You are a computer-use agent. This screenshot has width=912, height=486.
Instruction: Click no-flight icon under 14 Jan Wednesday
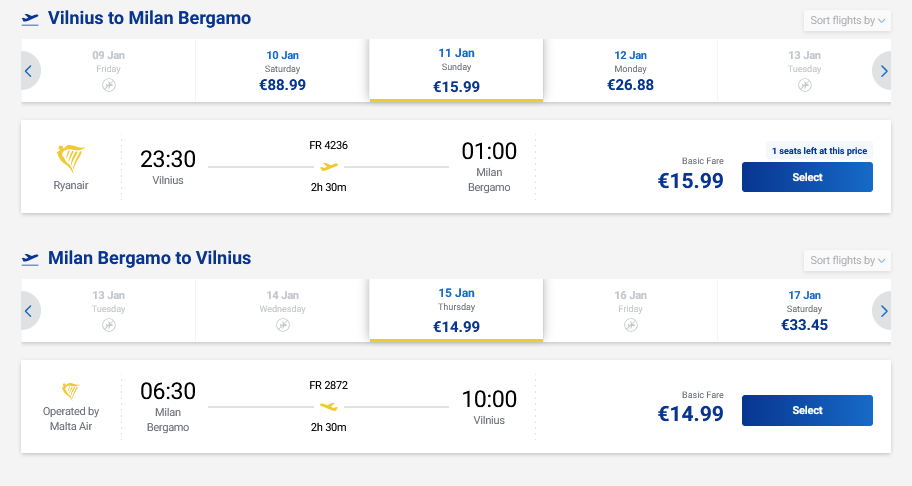click(x=282, y=326)
